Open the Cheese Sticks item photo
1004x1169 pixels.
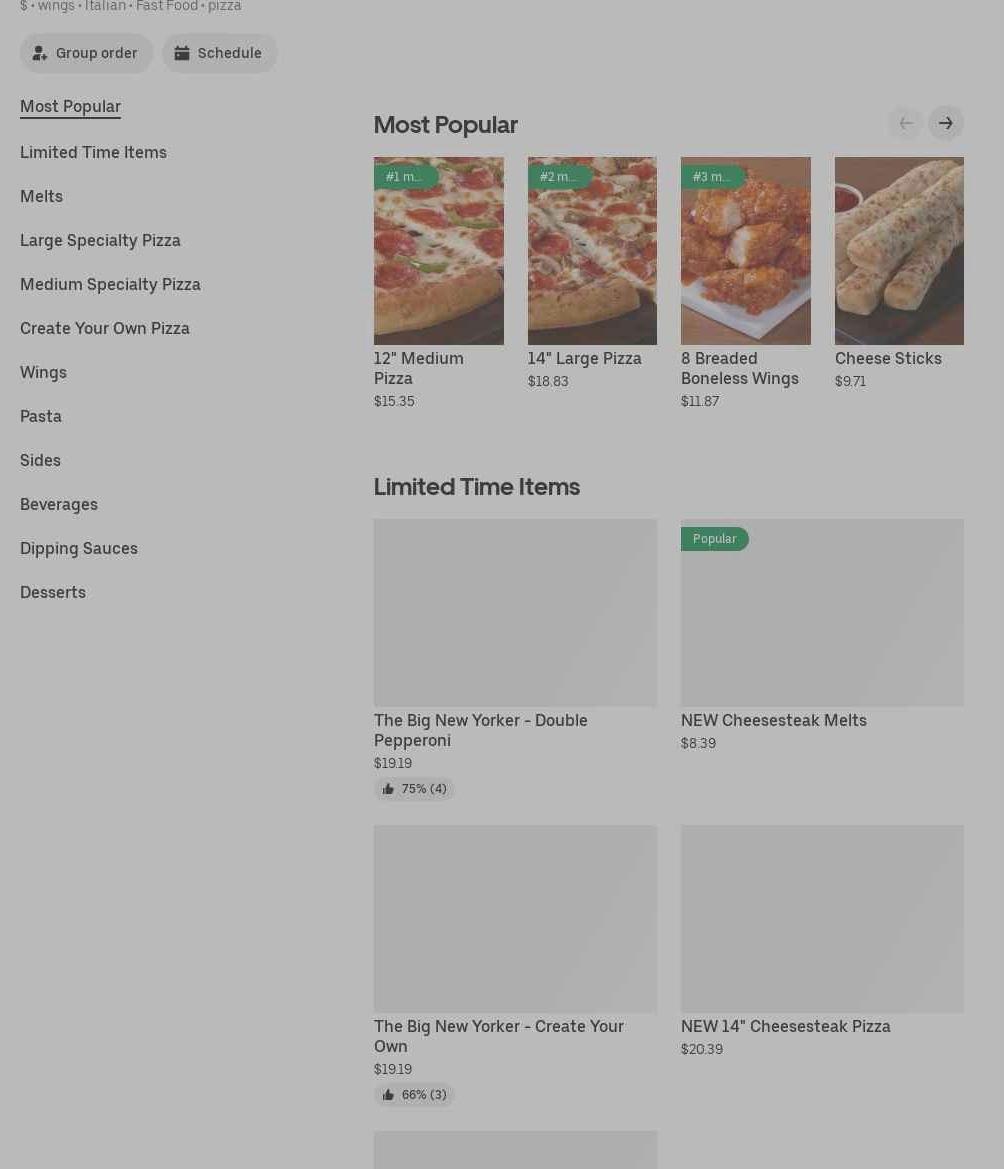pos(899,251)
